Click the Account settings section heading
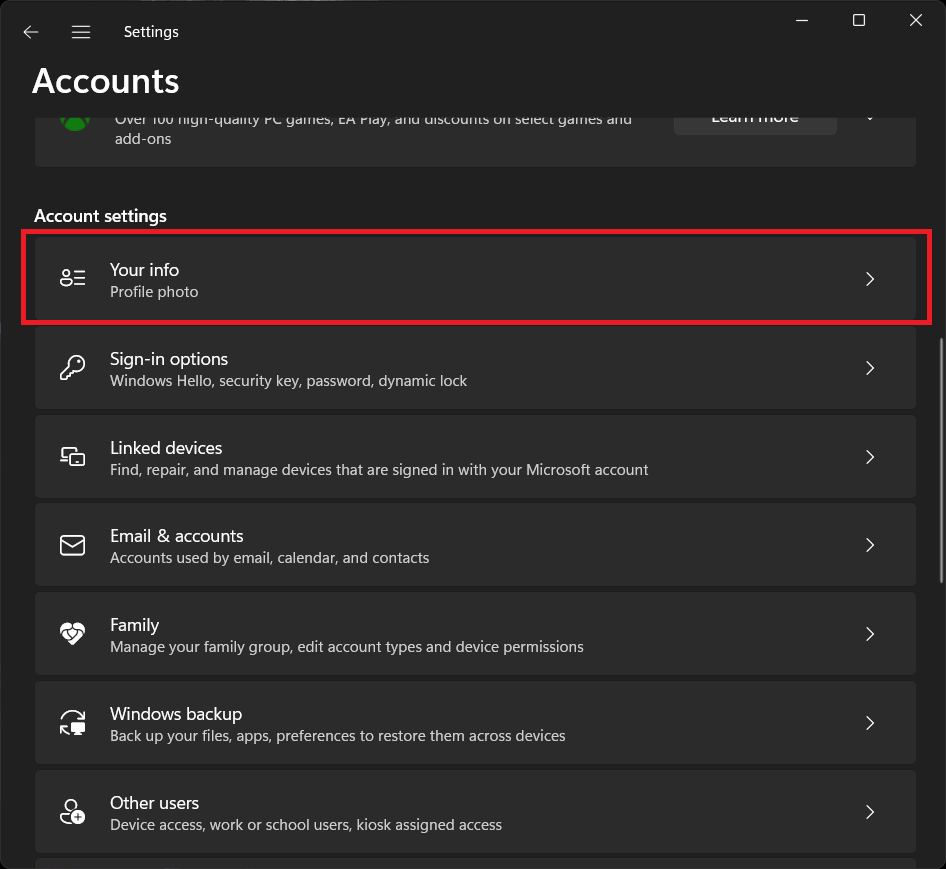The width and height of the screenshot is (946, 869). coord(100,216)
